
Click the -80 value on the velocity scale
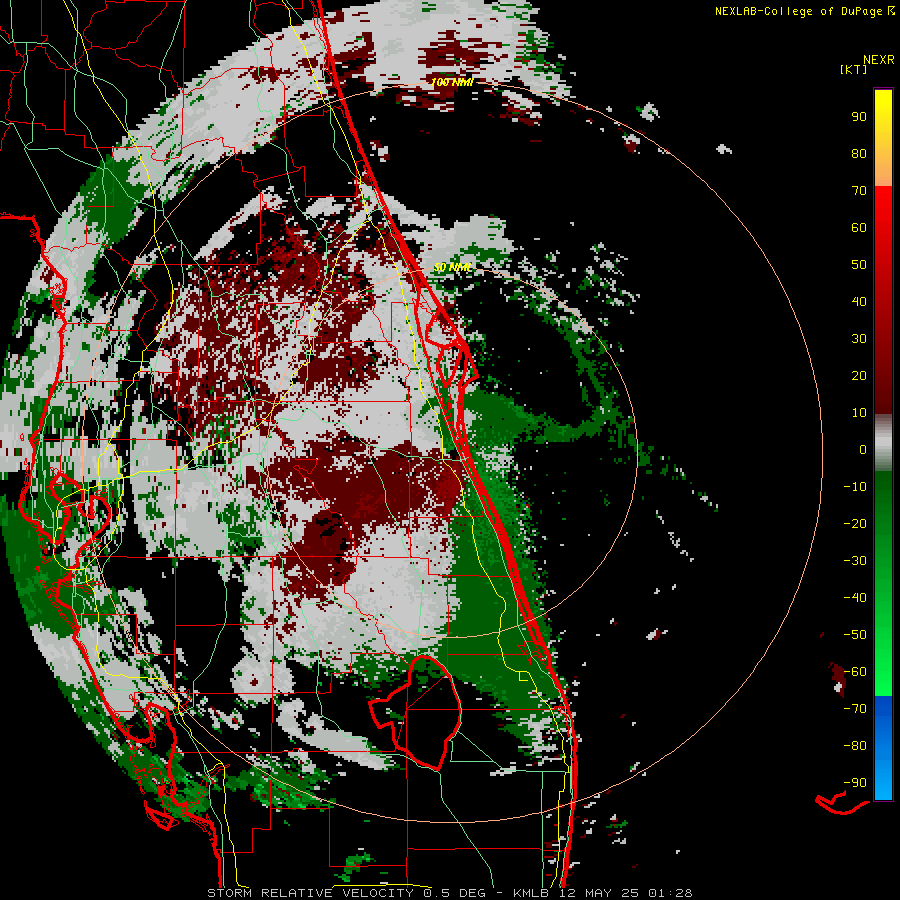coord(855,746)
